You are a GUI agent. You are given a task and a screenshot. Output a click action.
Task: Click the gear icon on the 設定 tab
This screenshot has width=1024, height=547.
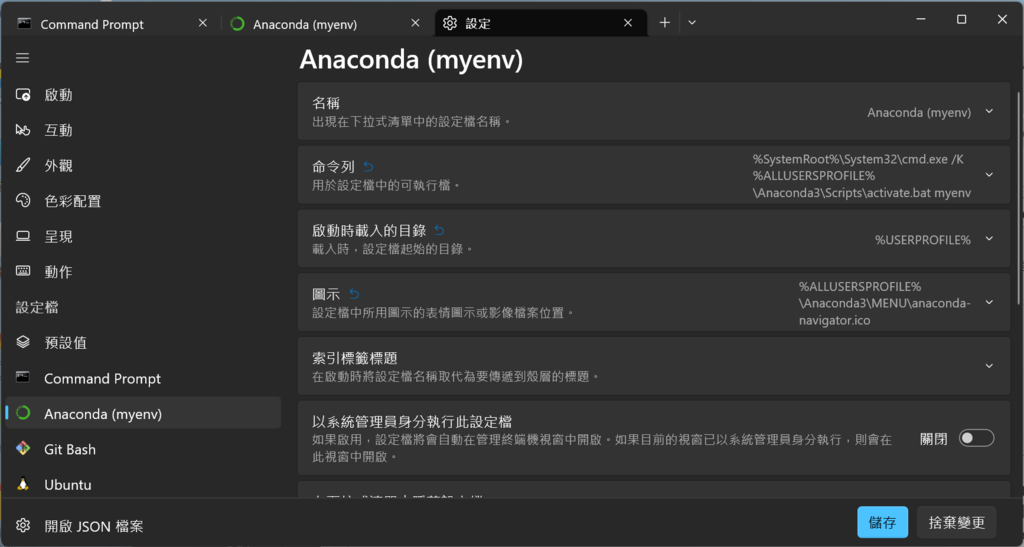pos(450,23)
